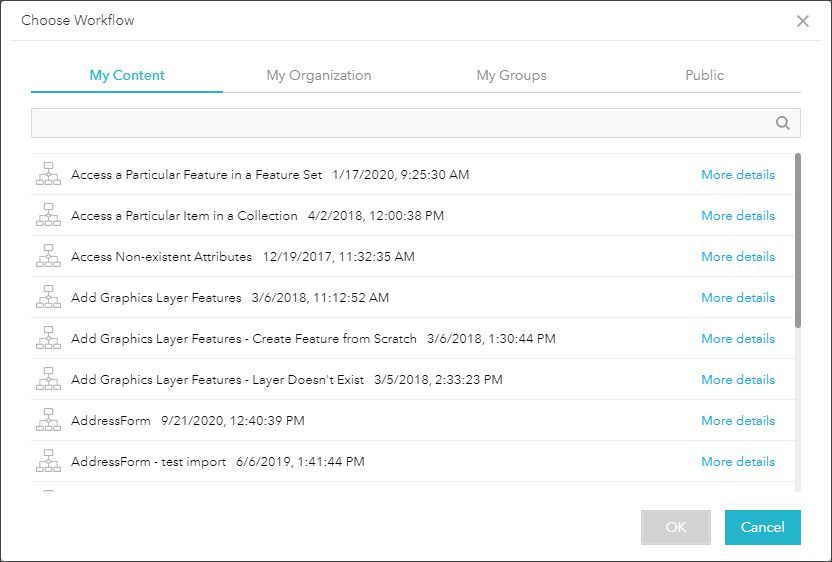Open More details for Access a Particular Feature in a Feature Set

[738, 175]
